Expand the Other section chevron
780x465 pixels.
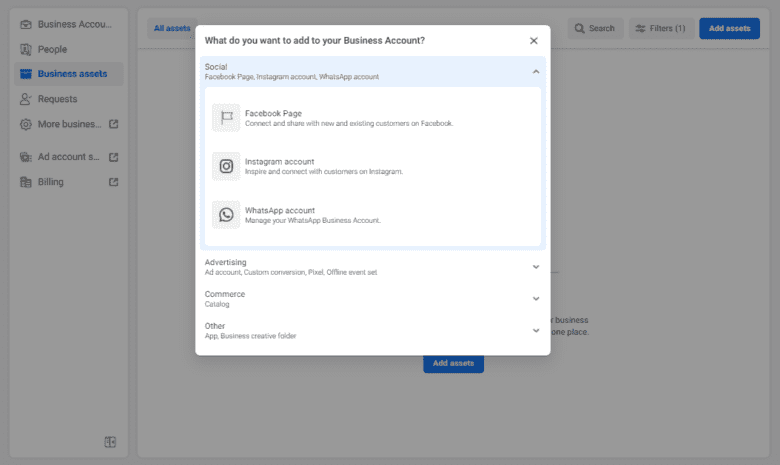tap(536, 331)
